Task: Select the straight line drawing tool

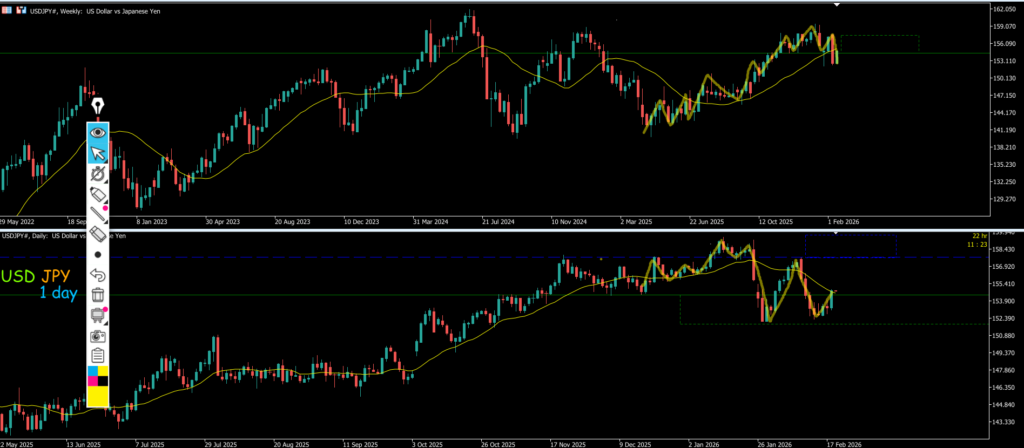Action: (98, 213)
